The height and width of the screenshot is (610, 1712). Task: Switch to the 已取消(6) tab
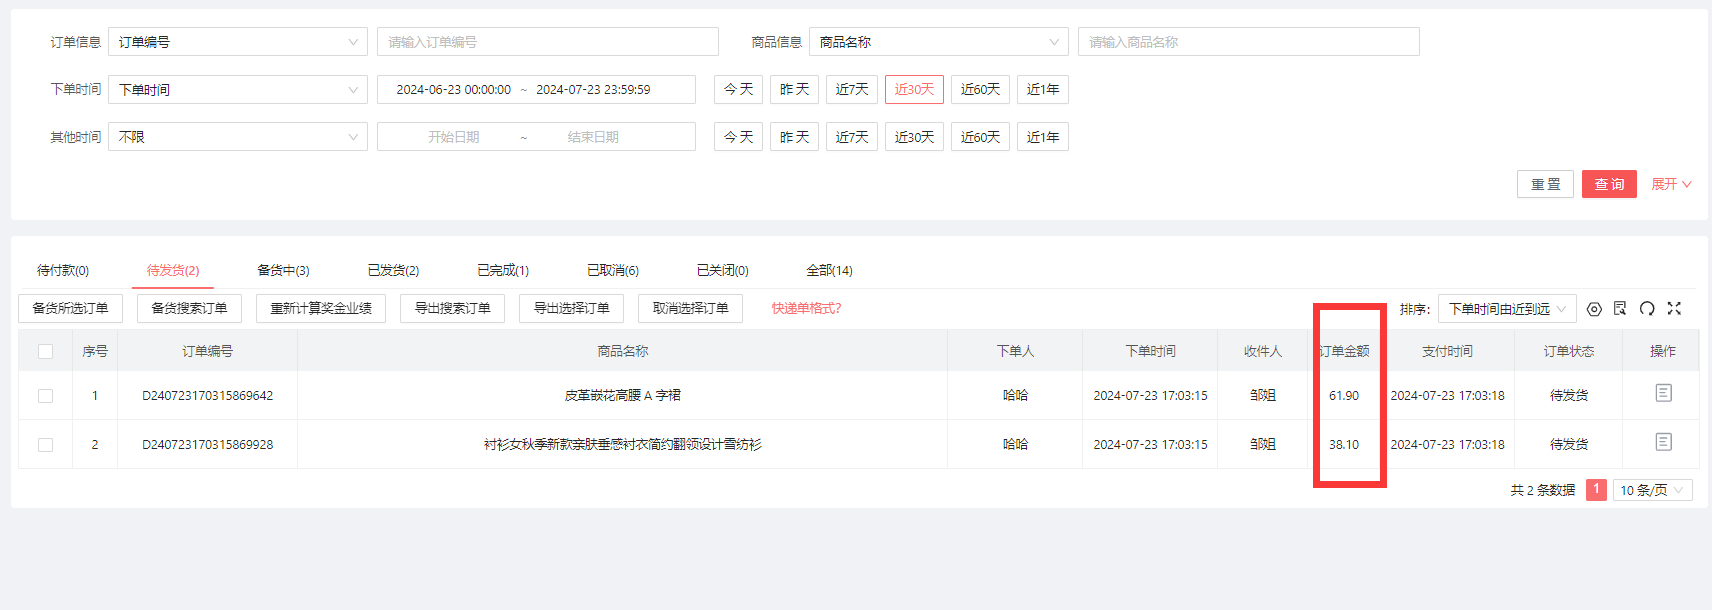[x=612, y=270]
